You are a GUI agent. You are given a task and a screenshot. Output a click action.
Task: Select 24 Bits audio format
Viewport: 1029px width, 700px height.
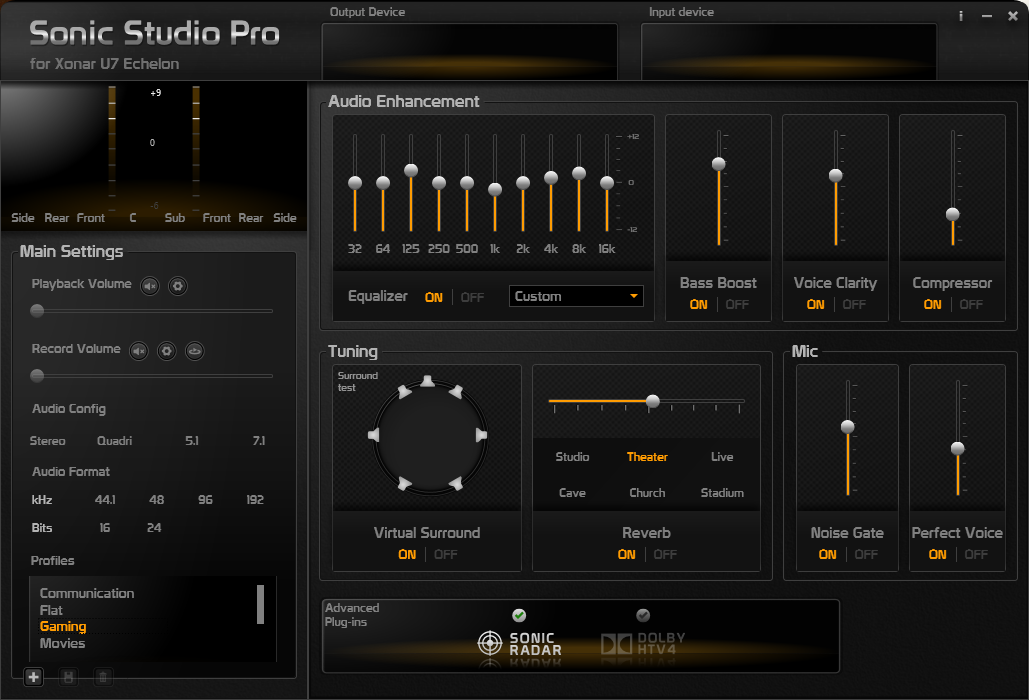pos(154,528)
